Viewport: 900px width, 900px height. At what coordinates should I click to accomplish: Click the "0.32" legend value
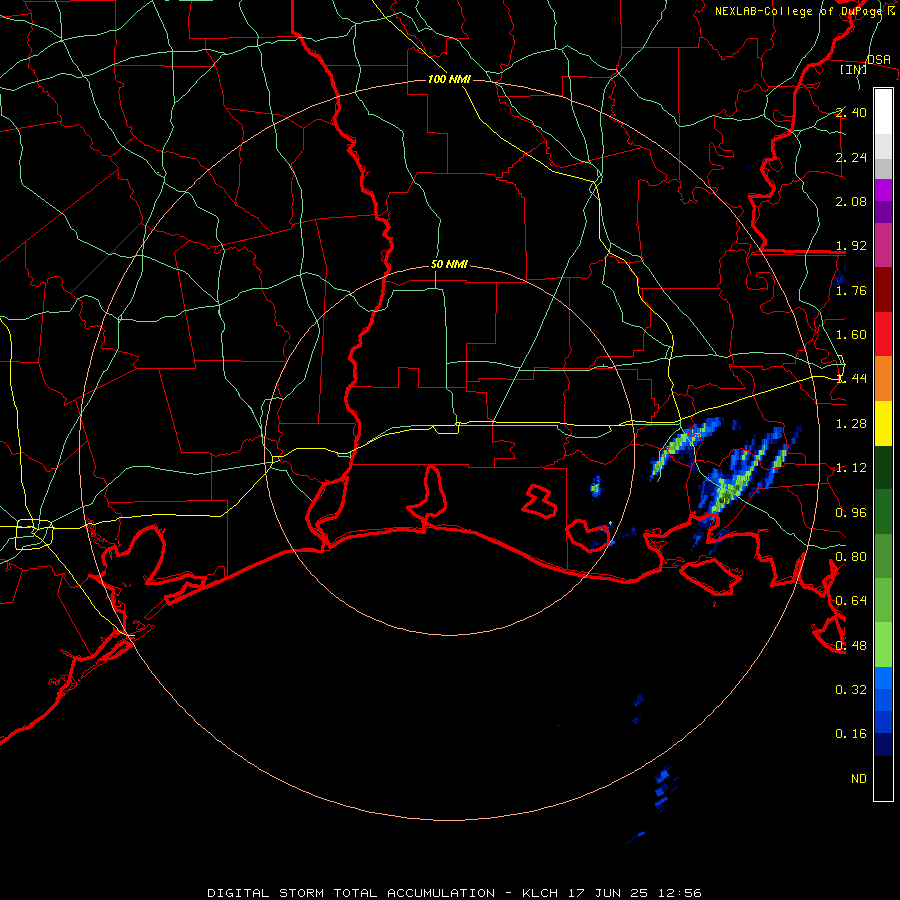851,689
